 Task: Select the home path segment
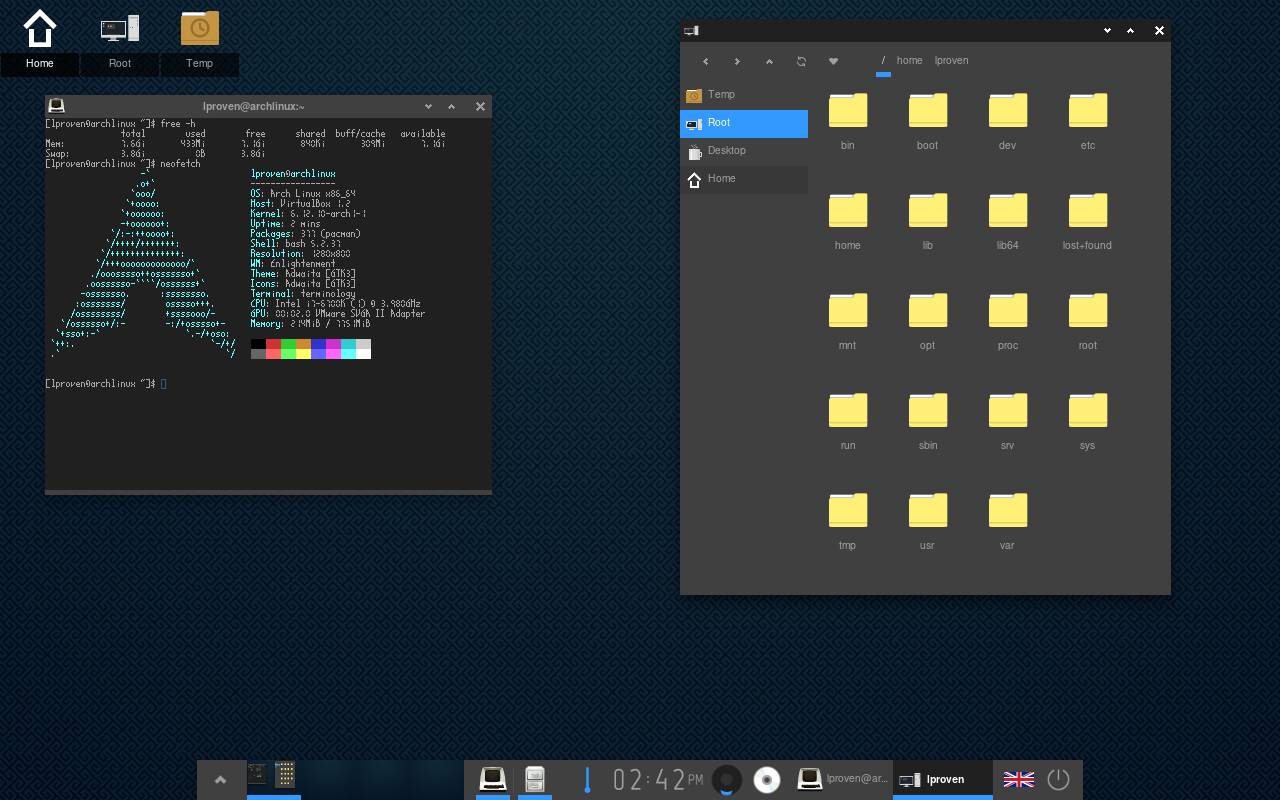coord(909,60)
